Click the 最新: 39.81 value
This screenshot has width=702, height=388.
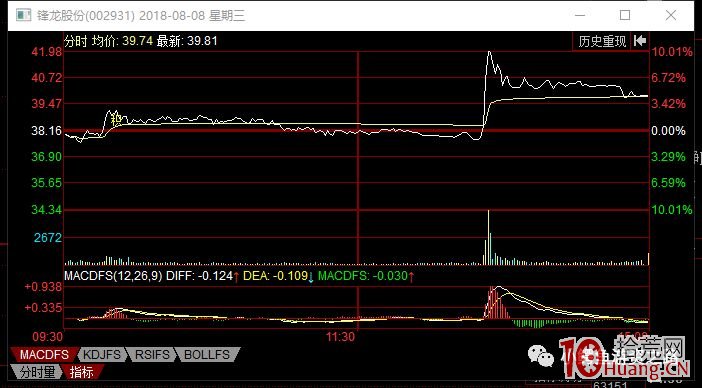pos(187,41)
